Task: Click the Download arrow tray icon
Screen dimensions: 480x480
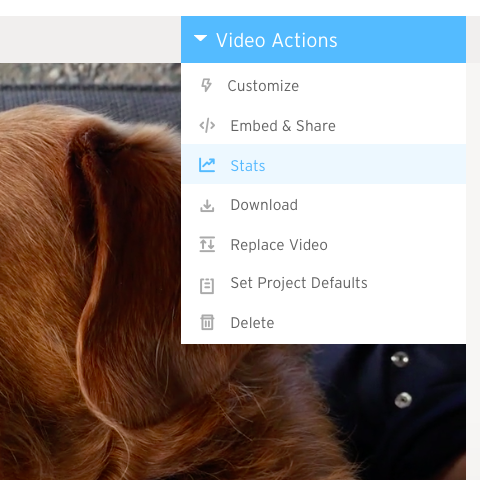Action: (207, 205)
